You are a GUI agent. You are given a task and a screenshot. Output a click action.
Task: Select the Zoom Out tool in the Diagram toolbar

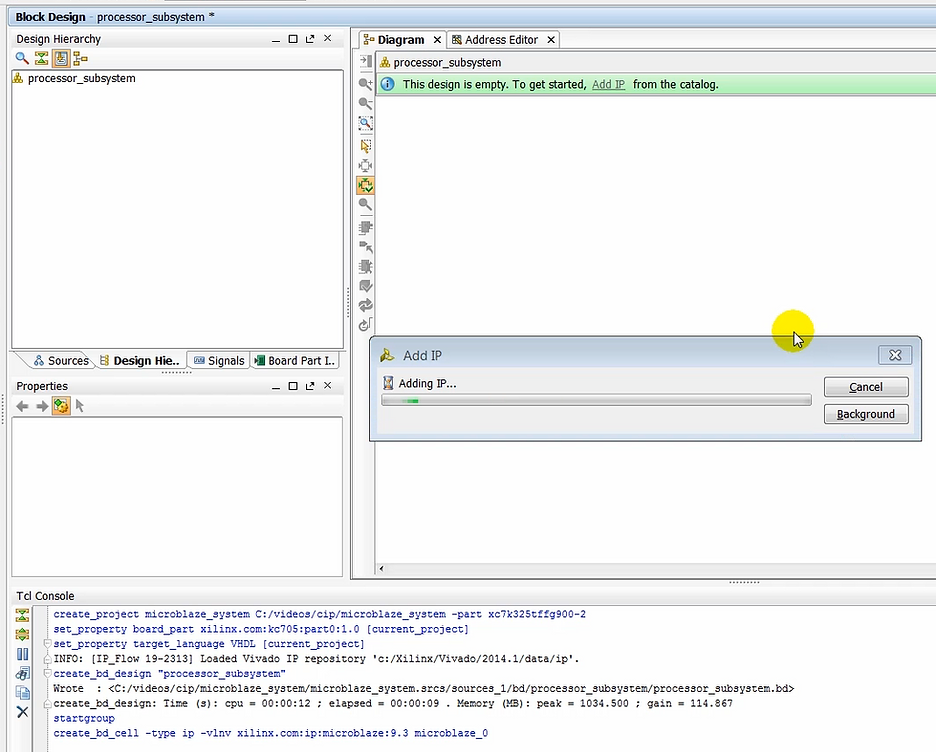click(365, 103)
